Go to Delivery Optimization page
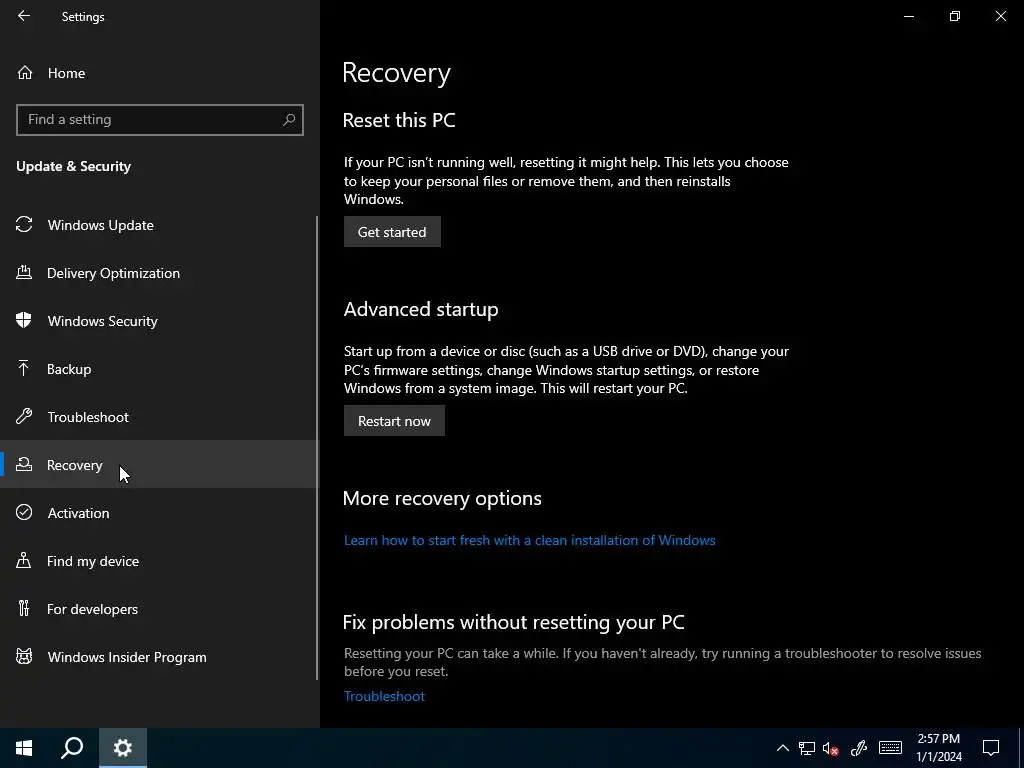This screenshot has height=768, width=1024. click(x=158, y=272)
